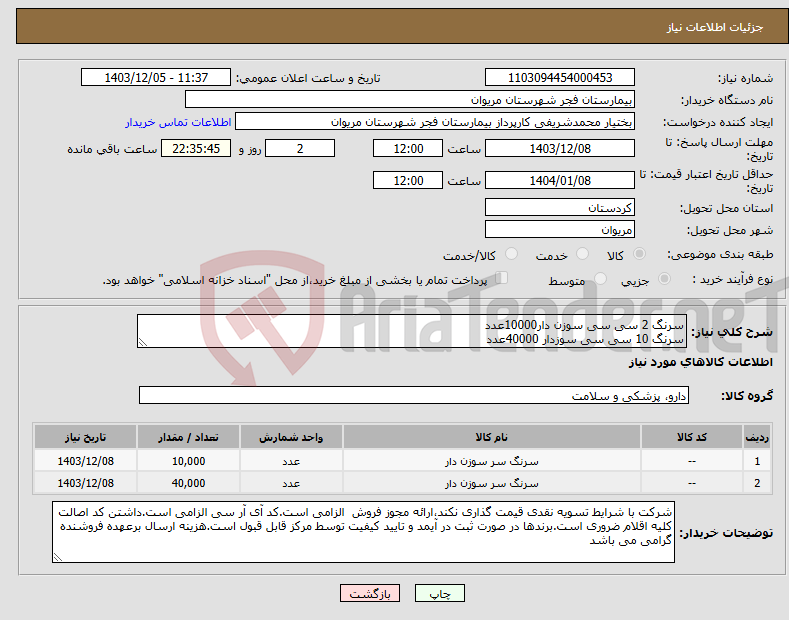
Task: Click the response deadline hour 12:00 field
Action: click(408, 148)
